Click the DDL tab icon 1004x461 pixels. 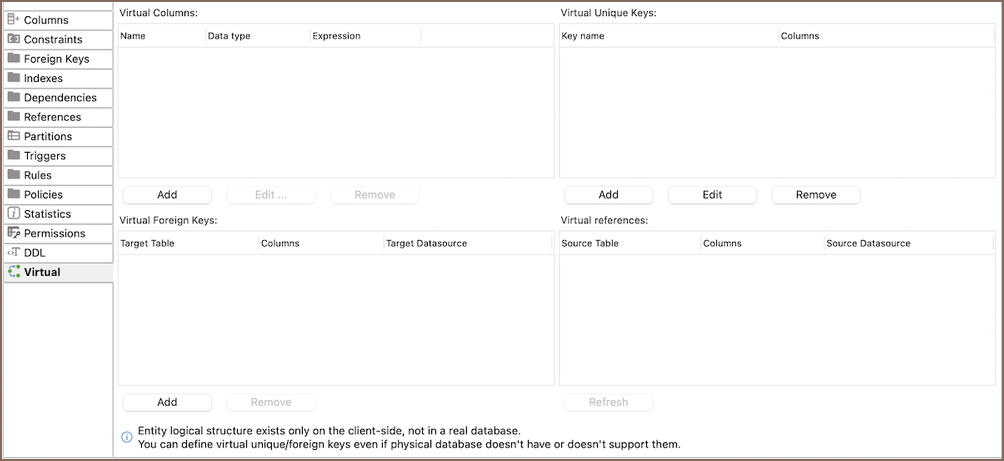point(14,253)
